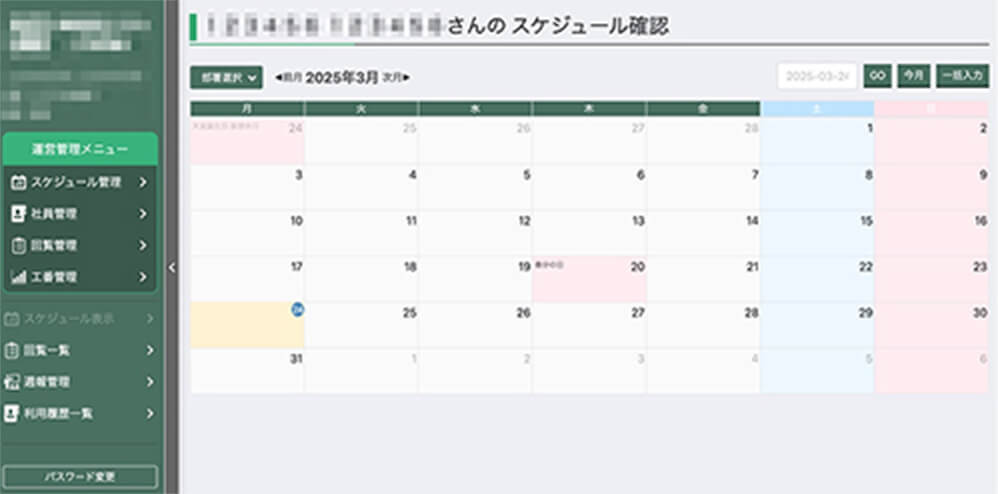Select the March 20 holiday cell
This screenshot has height=494, width=998.
pos(589,279)
